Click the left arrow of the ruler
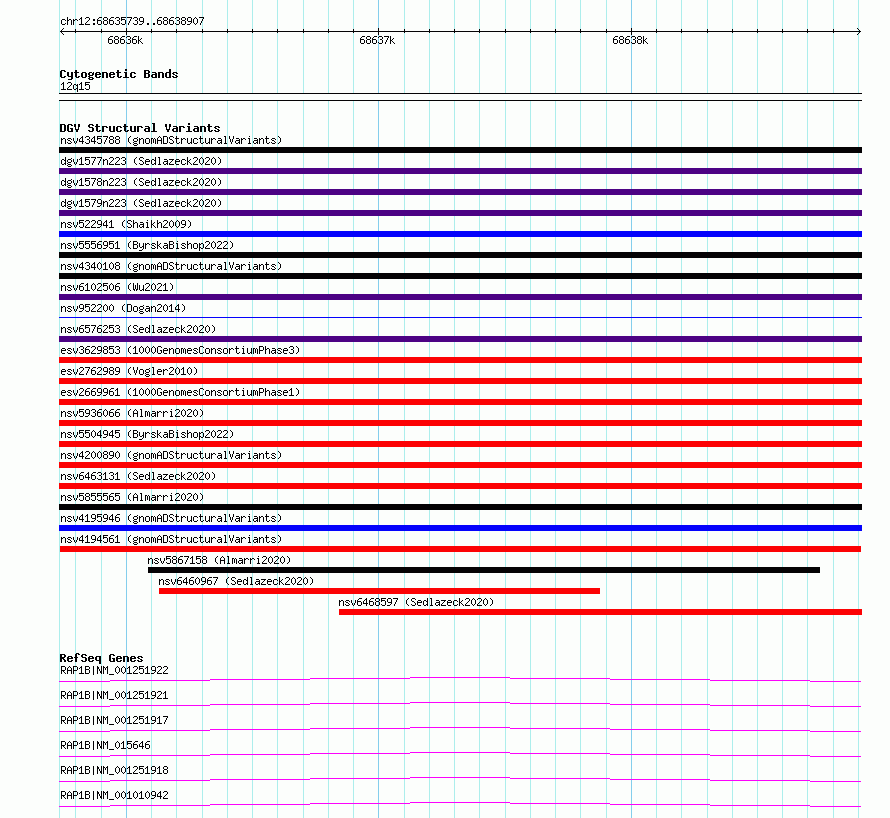 [x=62, y=32]
